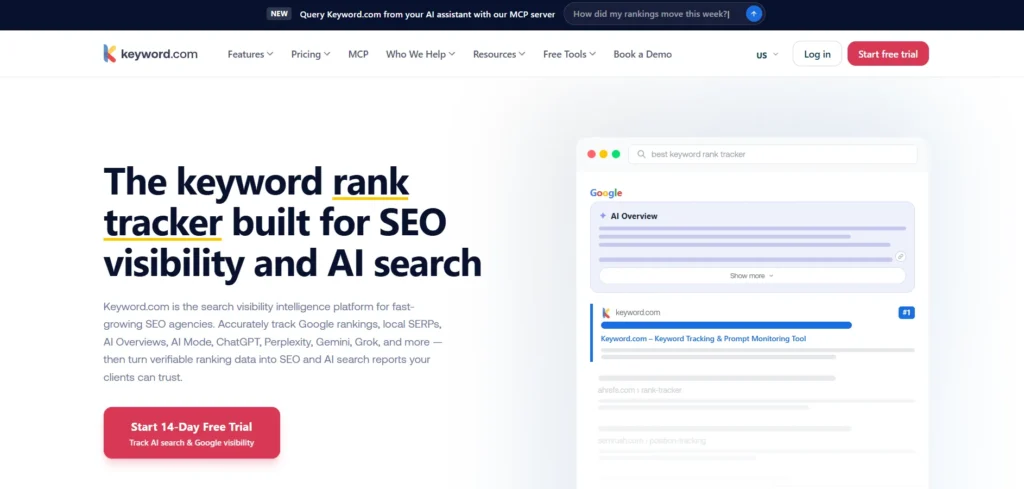Submit the MCP query with blue arrow button
Viewport: 1024px width, 489px height.
tap(754, 14)
